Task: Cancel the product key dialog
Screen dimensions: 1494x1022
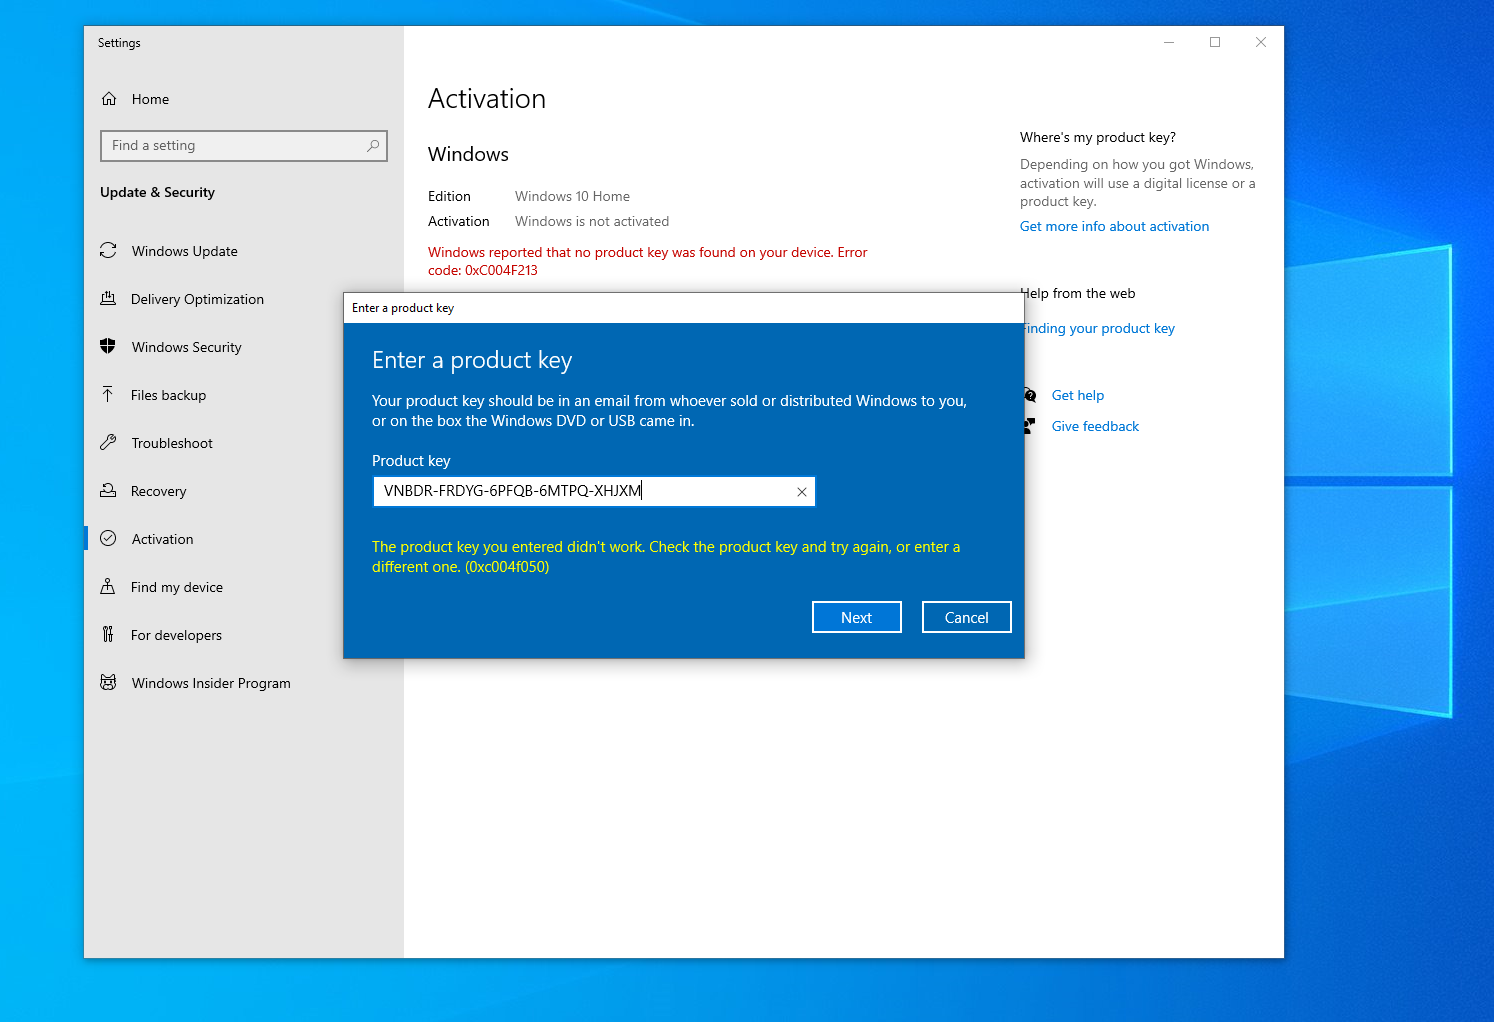Action: [x=967, y=617]
